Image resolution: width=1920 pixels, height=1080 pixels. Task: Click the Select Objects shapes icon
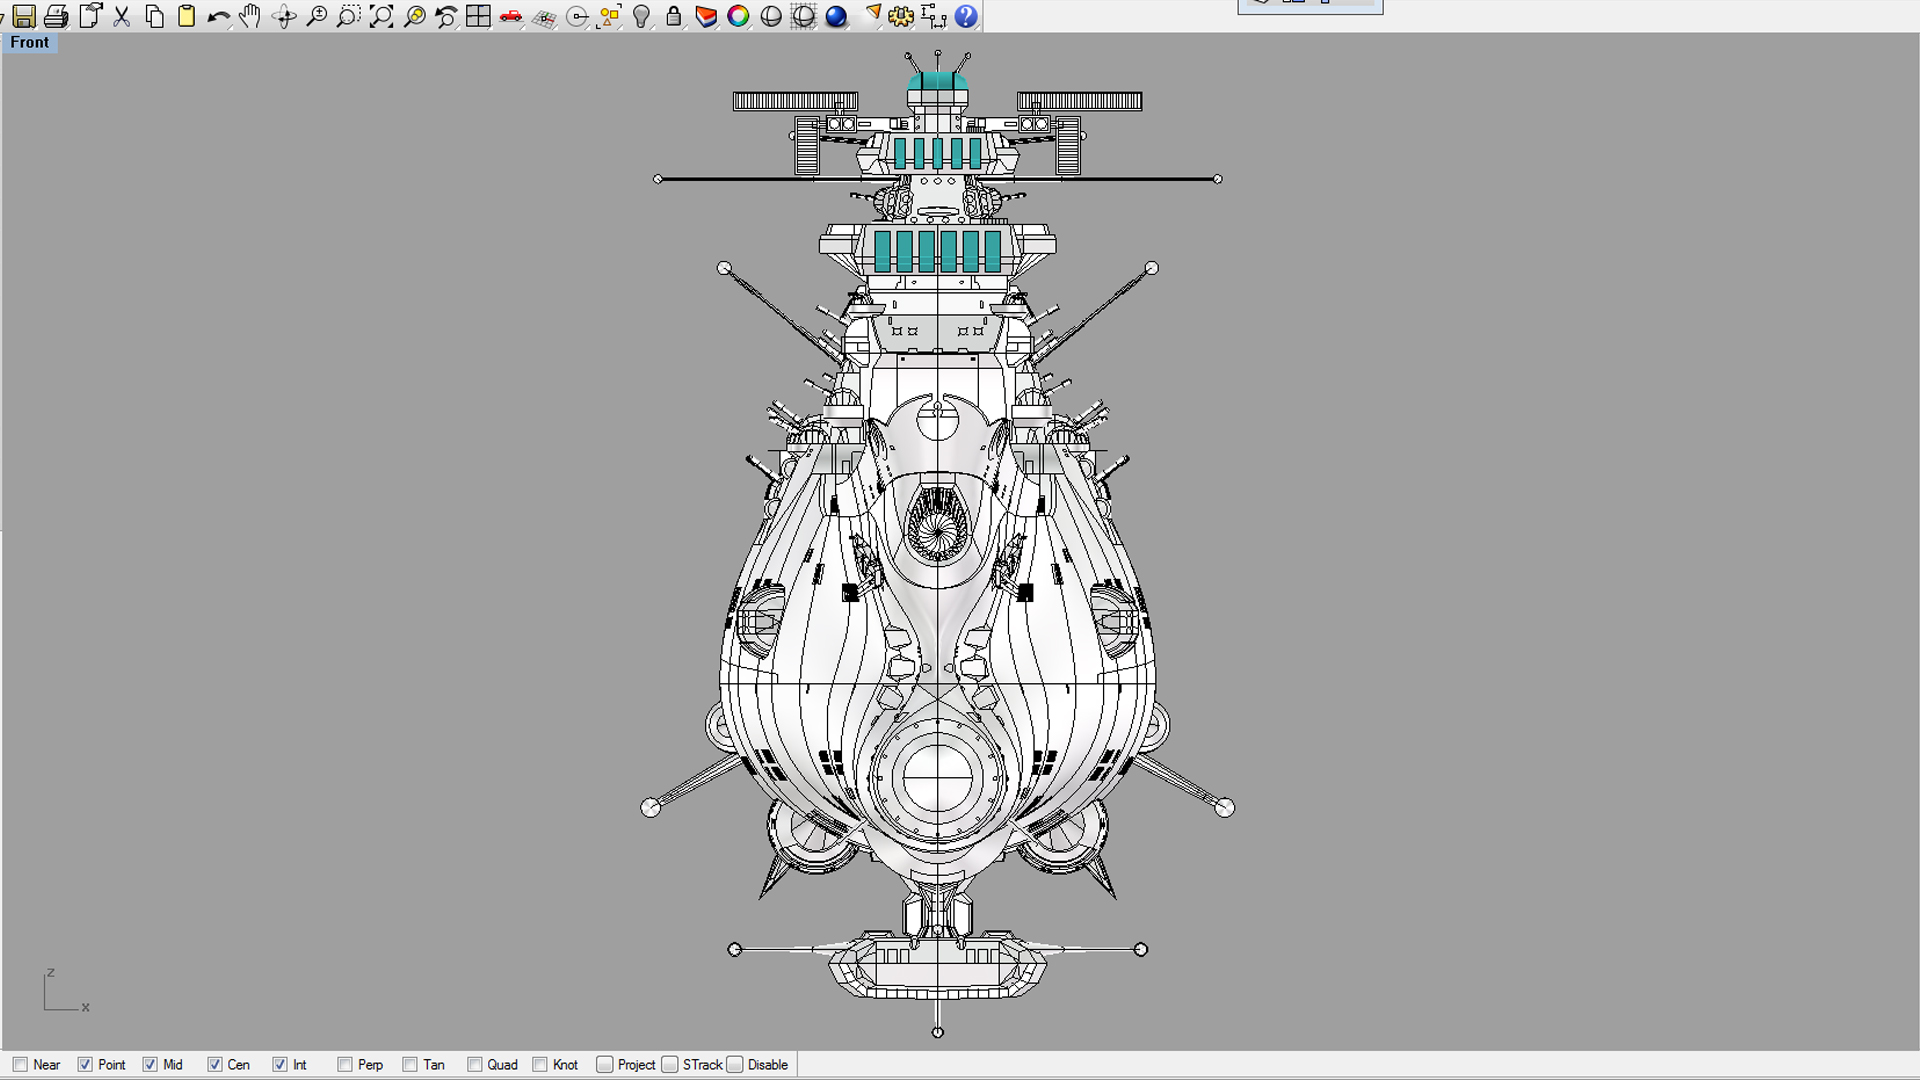pos(609,16)
